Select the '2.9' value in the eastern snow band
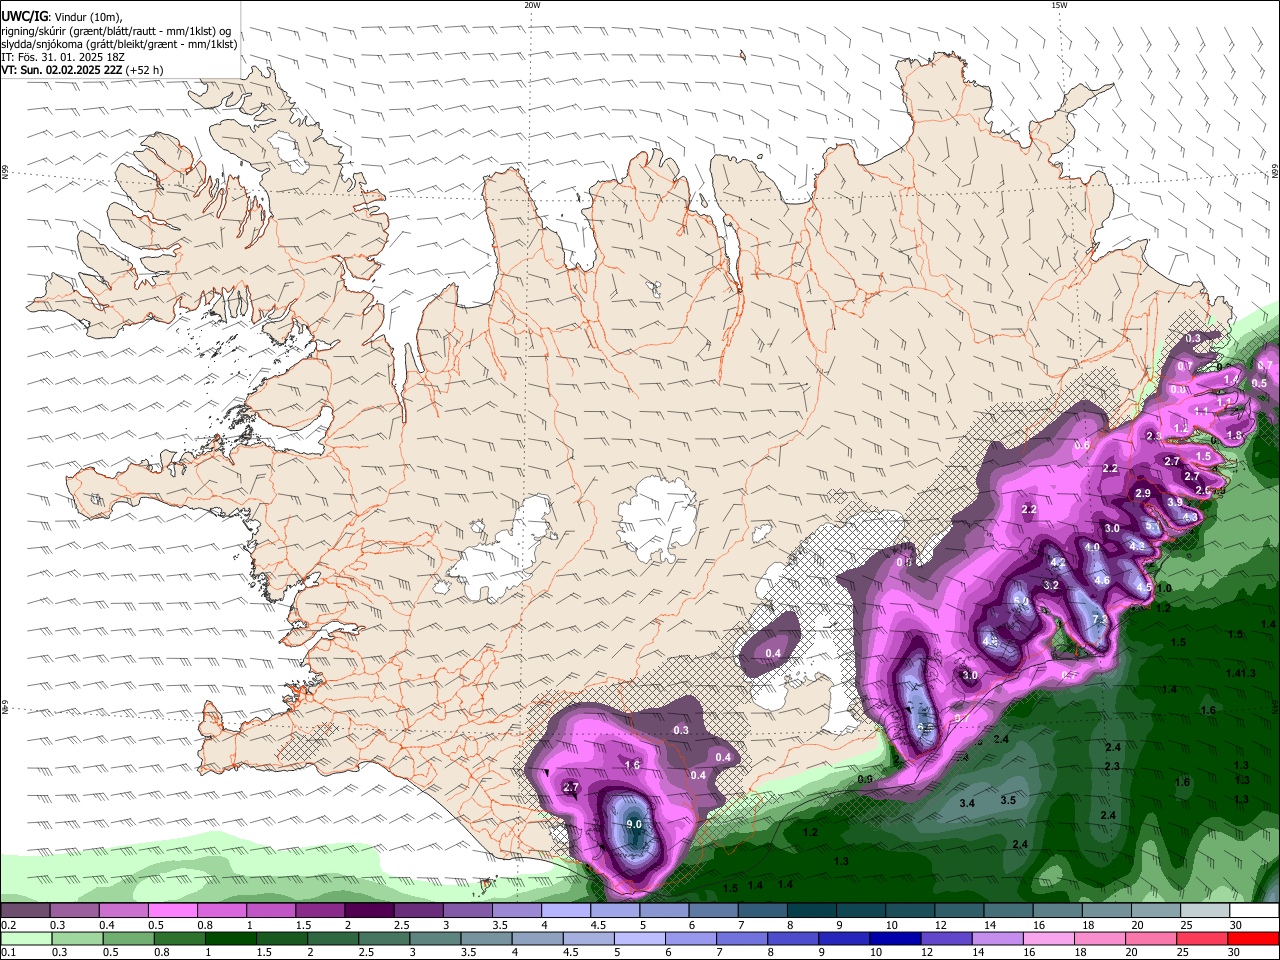 click(1143, 494)
